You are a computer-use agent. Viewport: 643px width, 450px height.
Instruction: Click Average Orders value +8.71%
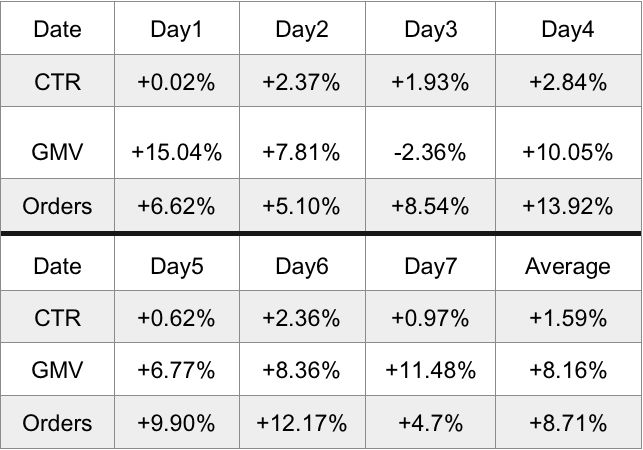pyautogui.click(x=567, y=423)
